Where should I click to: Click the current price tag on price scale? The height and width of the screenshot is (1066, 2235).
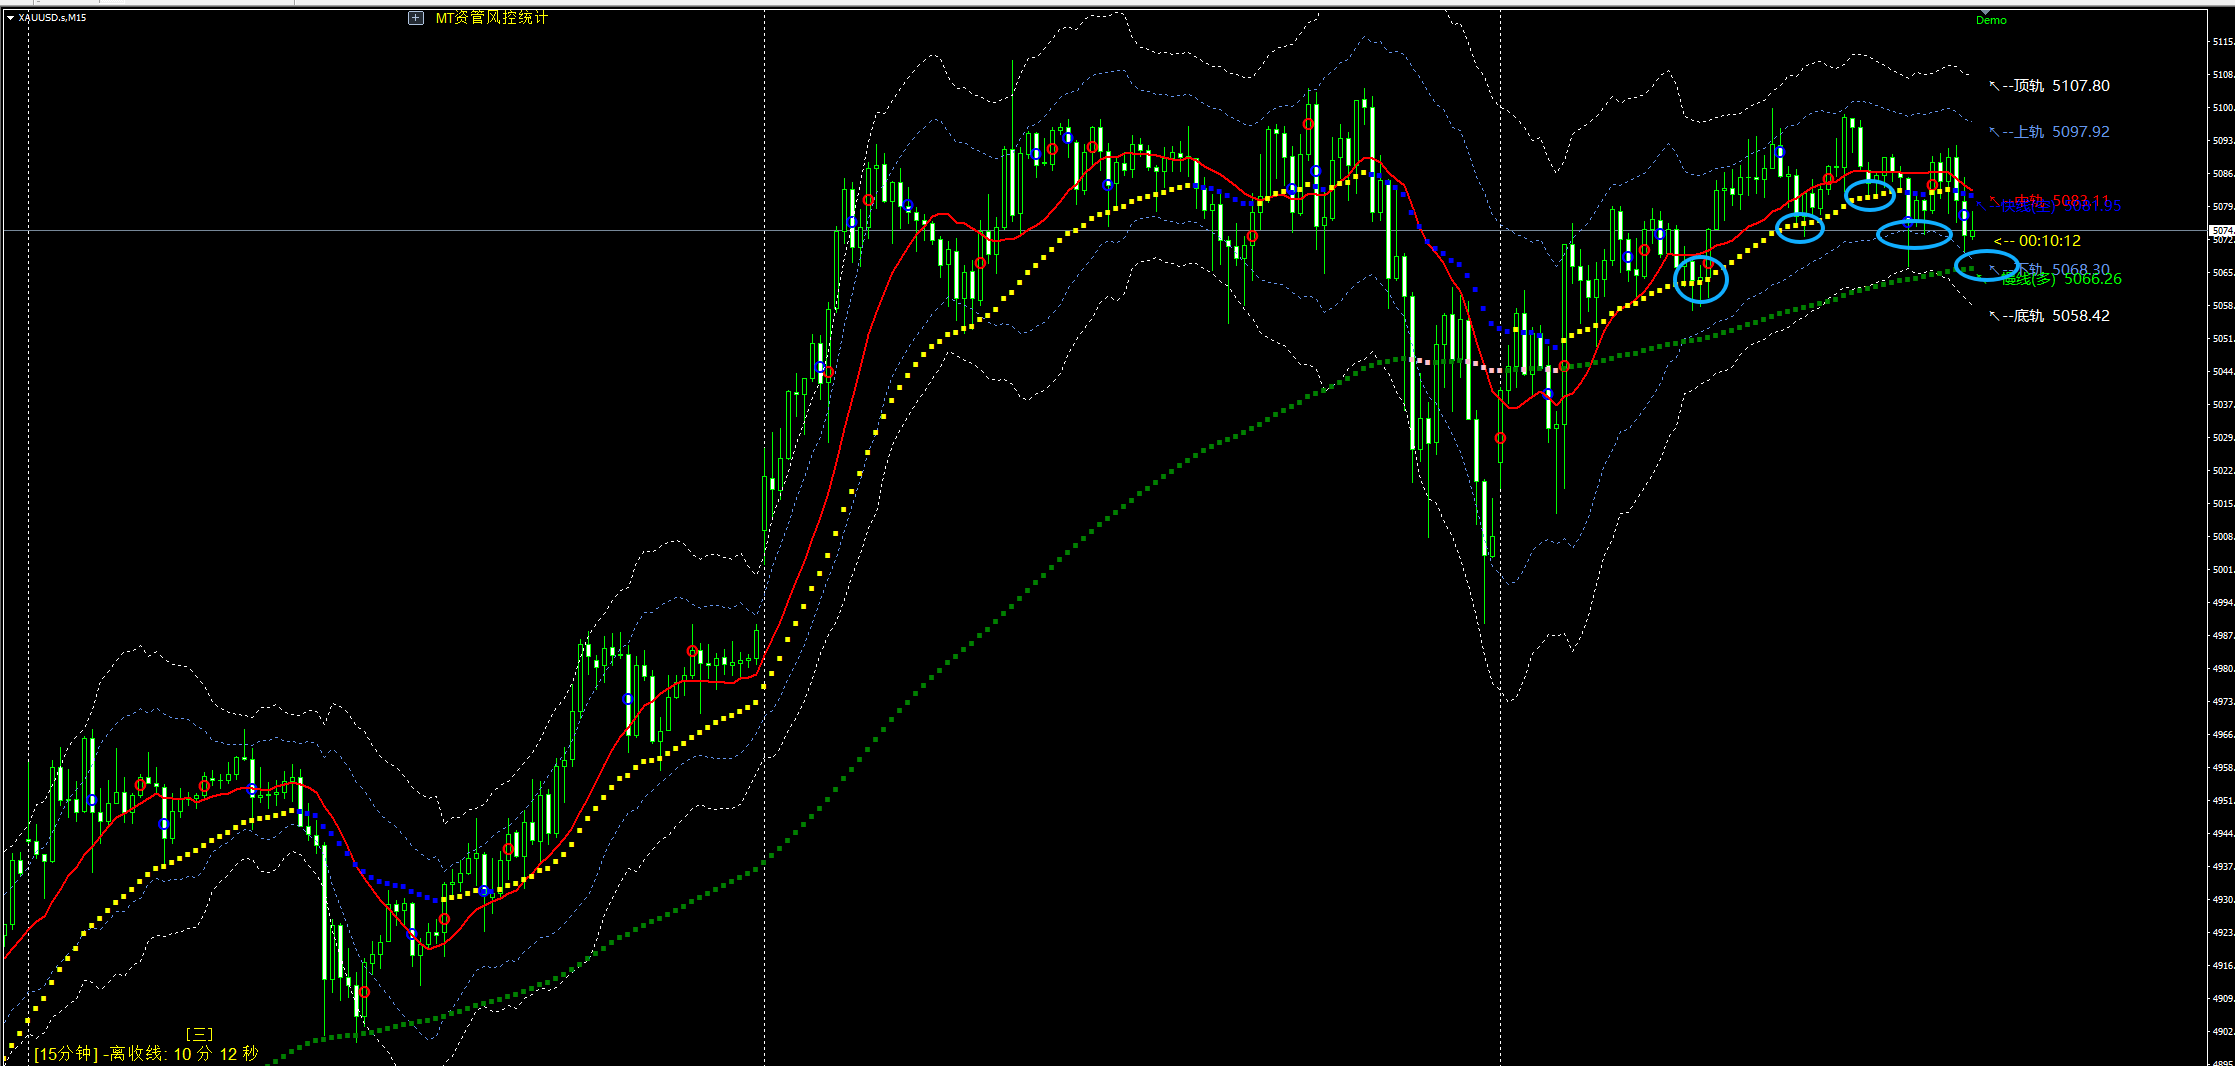point(2221,231)
